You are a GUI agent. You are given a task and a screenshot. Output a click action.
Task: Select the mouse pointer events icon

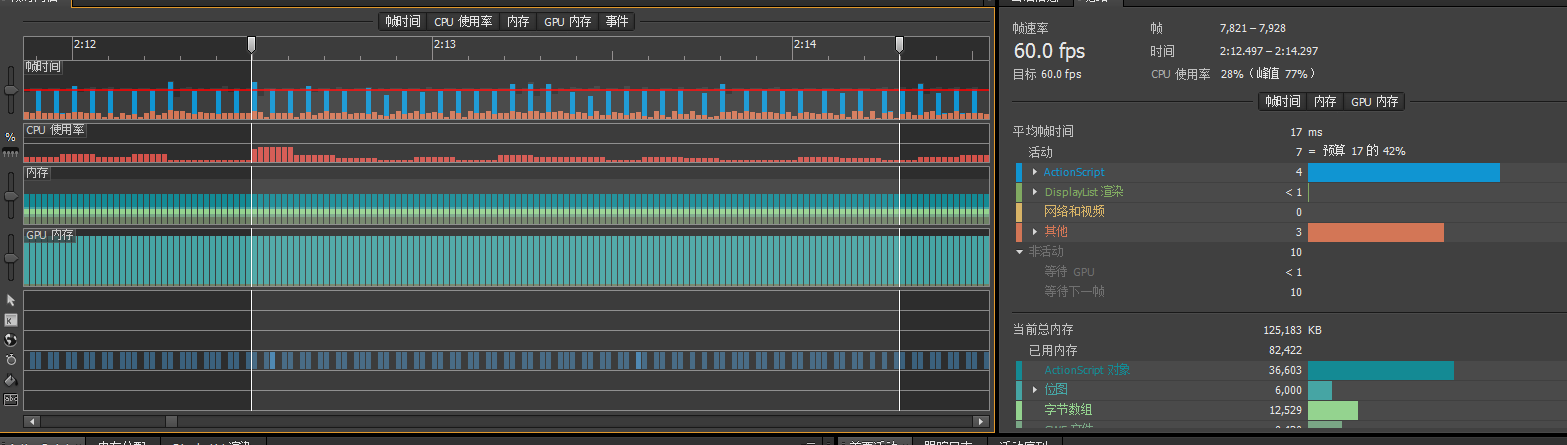click(11, 300)
